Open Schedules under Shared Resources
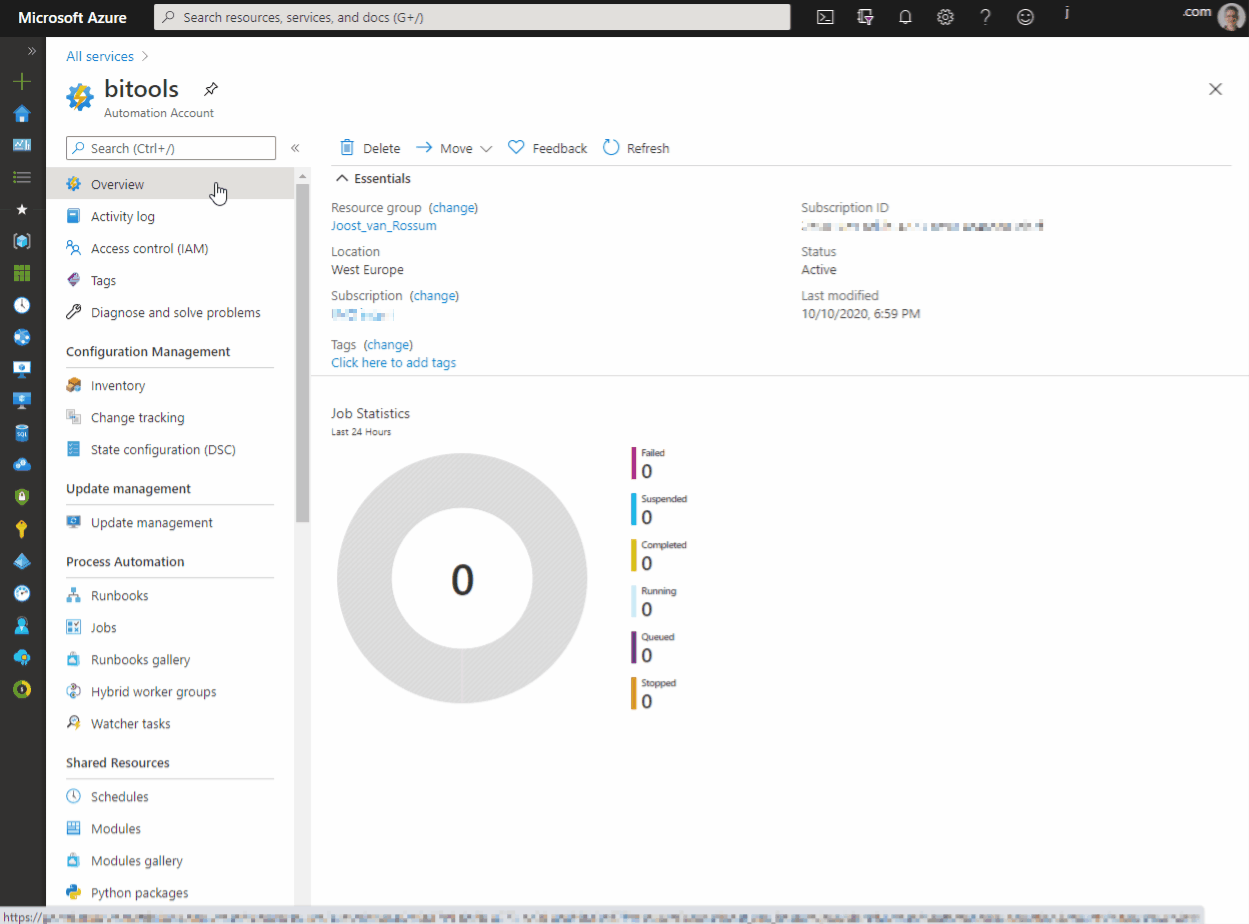 (x=117, y=796)
